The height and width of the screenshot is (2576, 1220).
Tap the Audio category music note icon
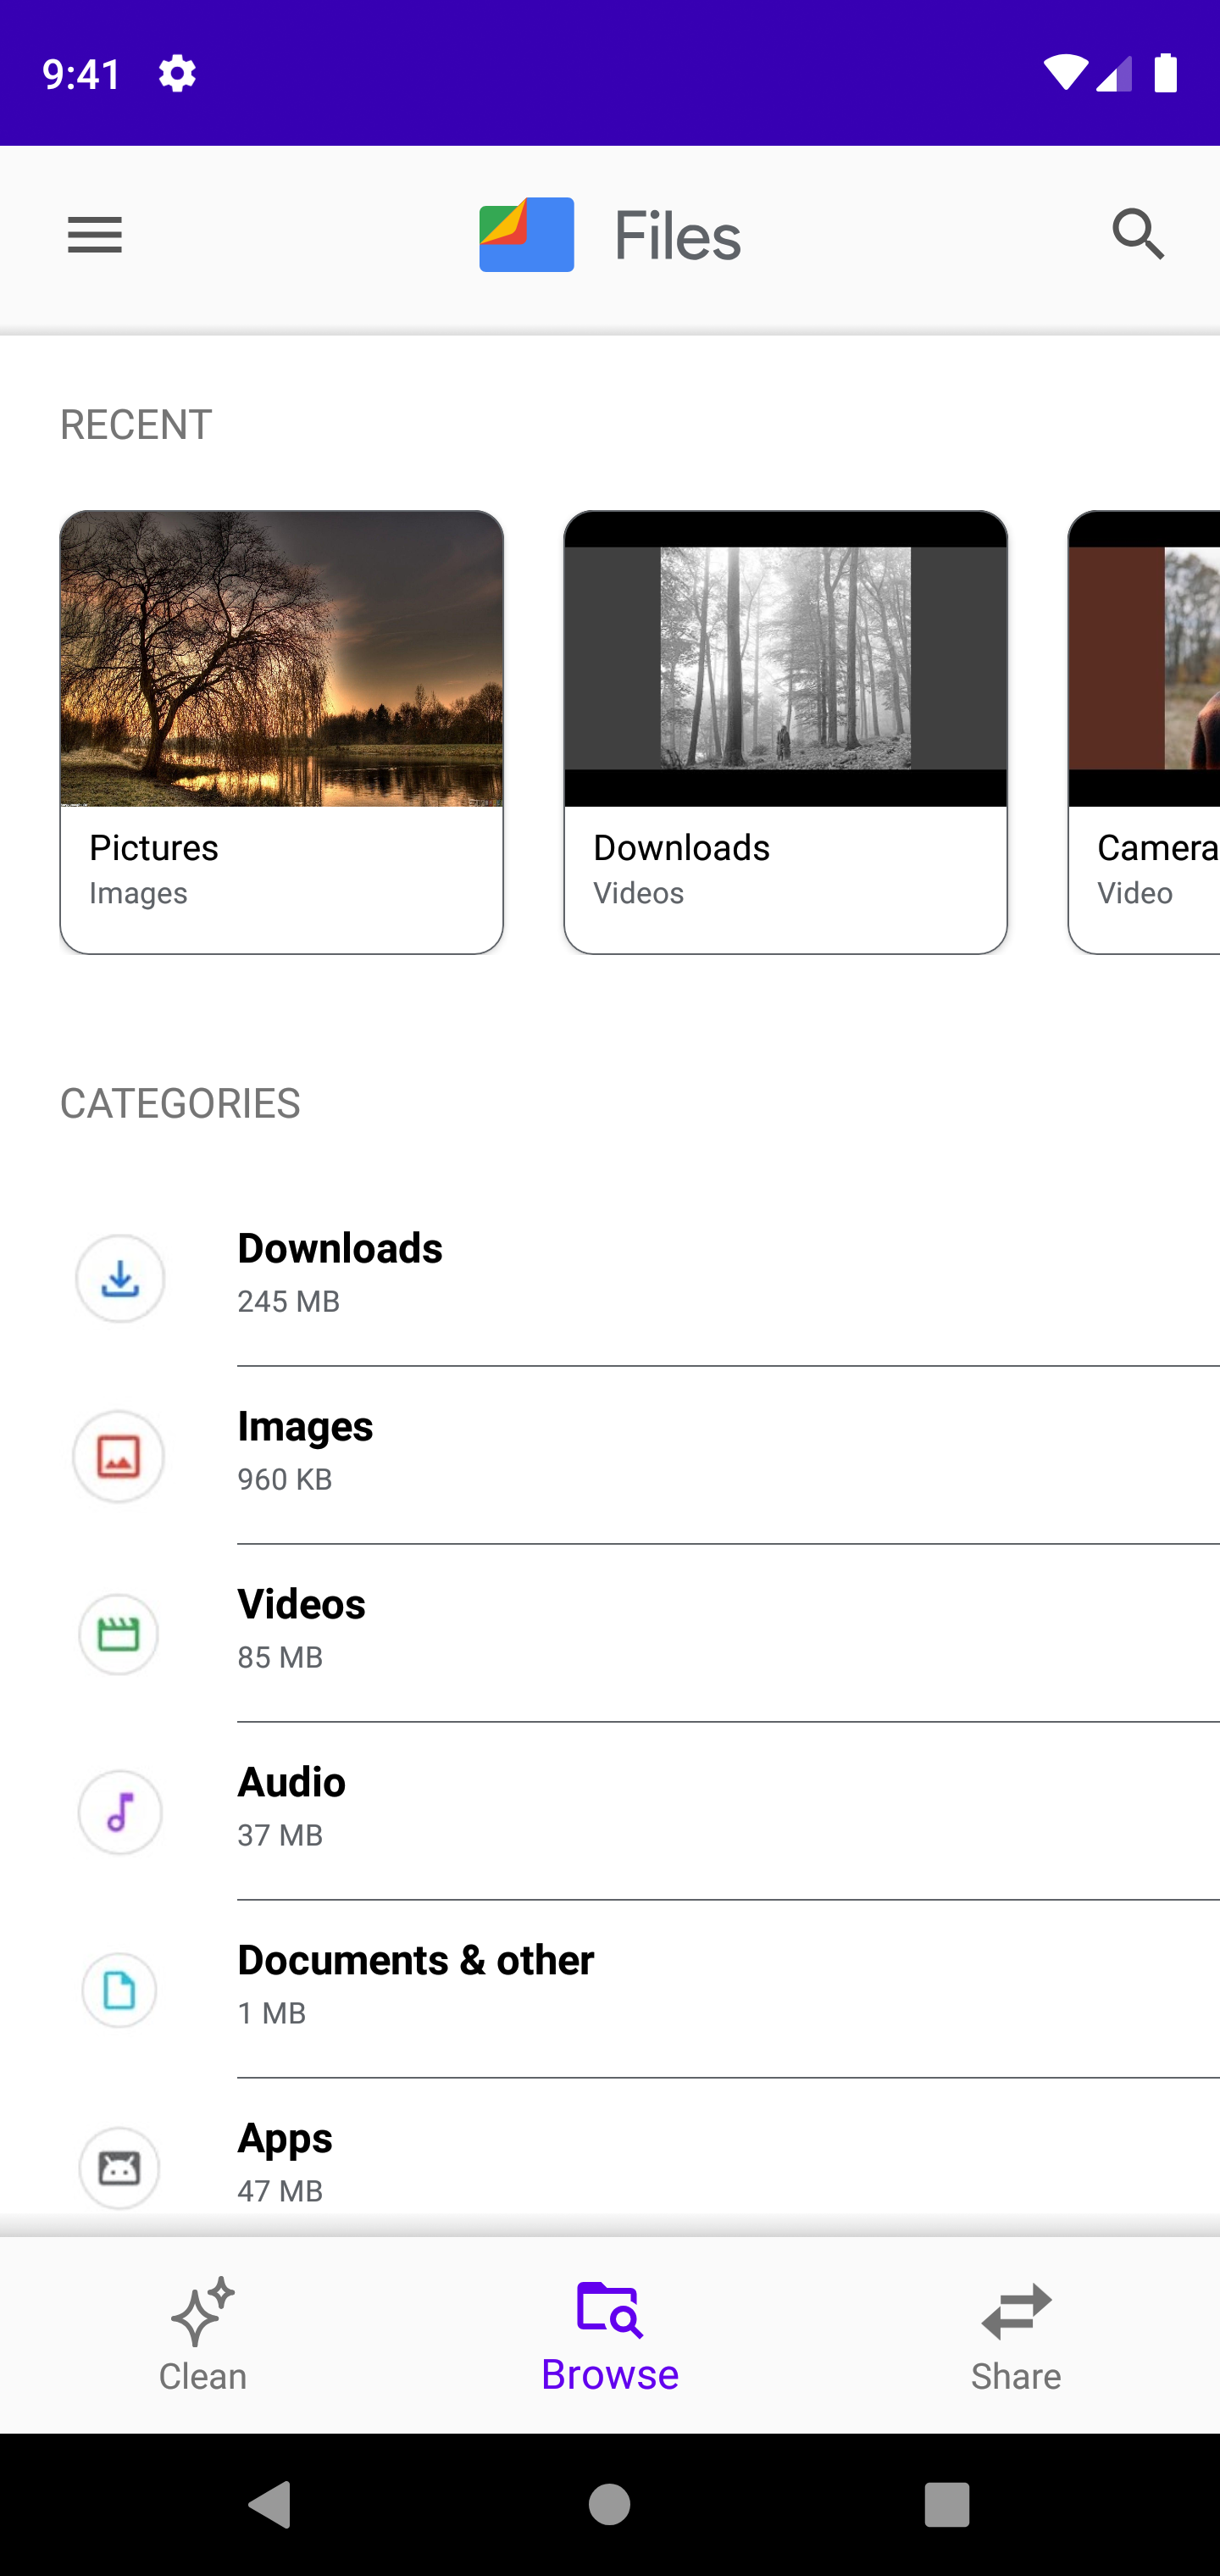tap(120, 1812)
